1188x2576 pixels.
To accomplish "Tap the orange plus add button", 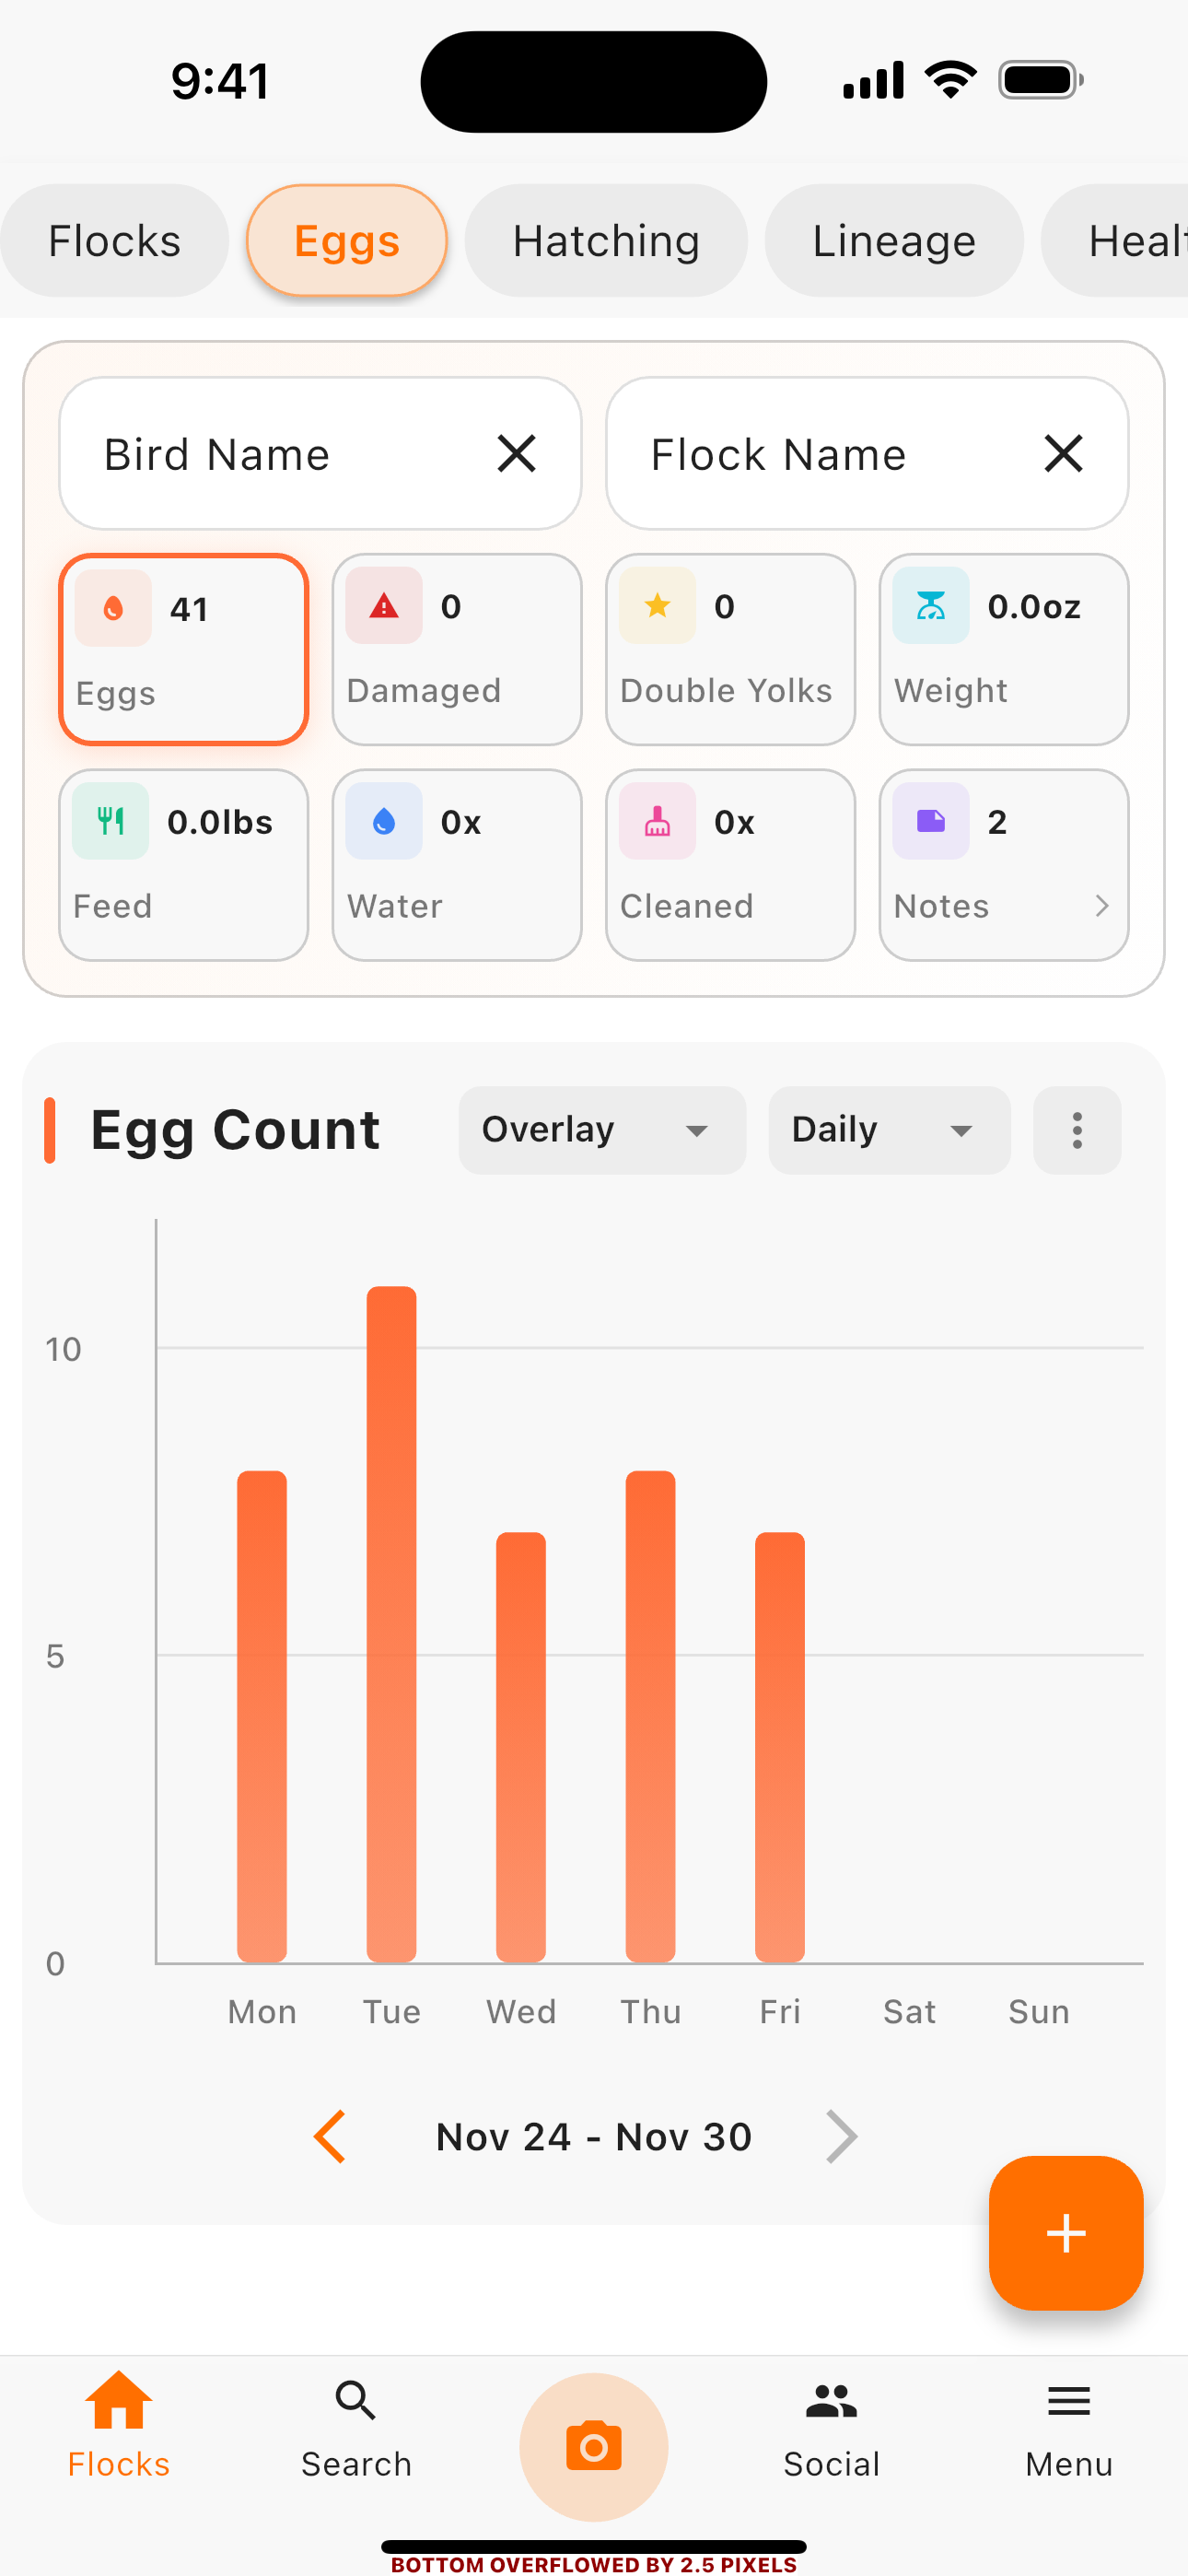I will pos(1065,2232).
